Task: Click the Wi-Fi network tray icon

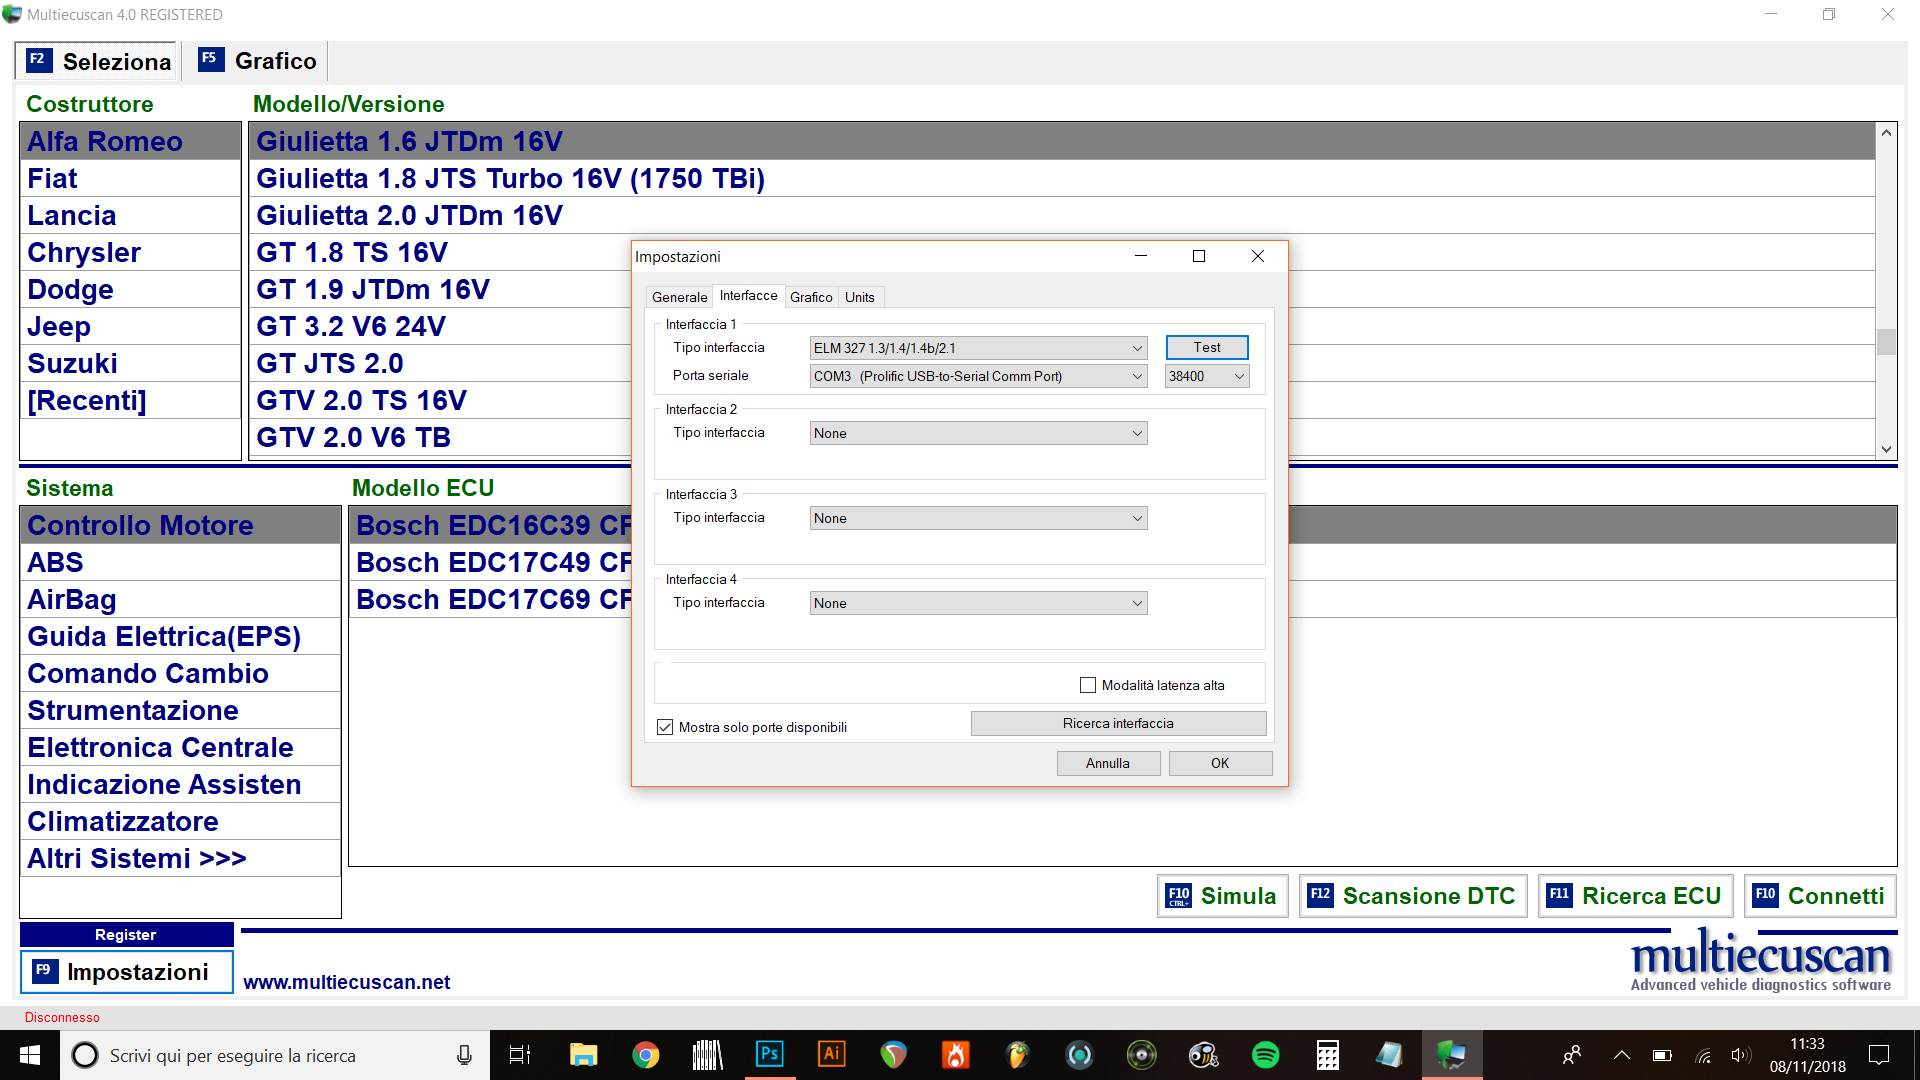Action: tap(1703, 1055)
